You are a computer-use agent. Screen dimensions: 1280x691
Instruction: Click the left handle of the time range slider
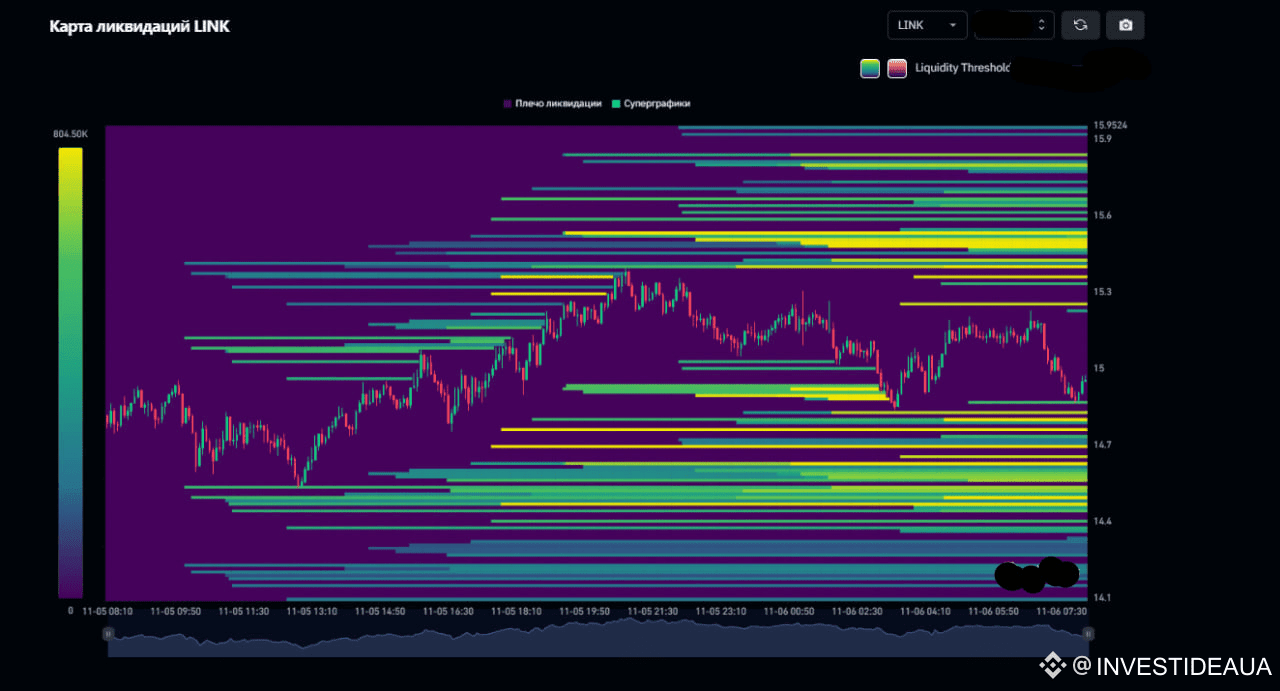click(x=108, y=633)
